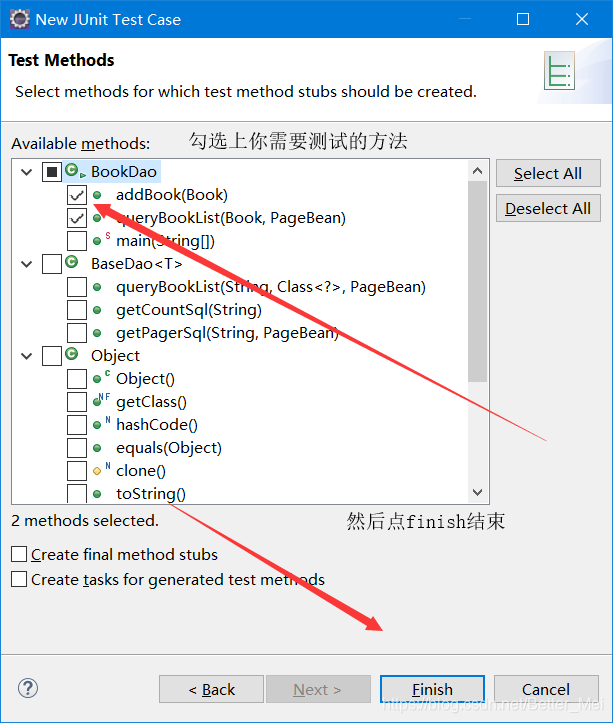Check the Object() constructor checkbox

click(77, 379)
